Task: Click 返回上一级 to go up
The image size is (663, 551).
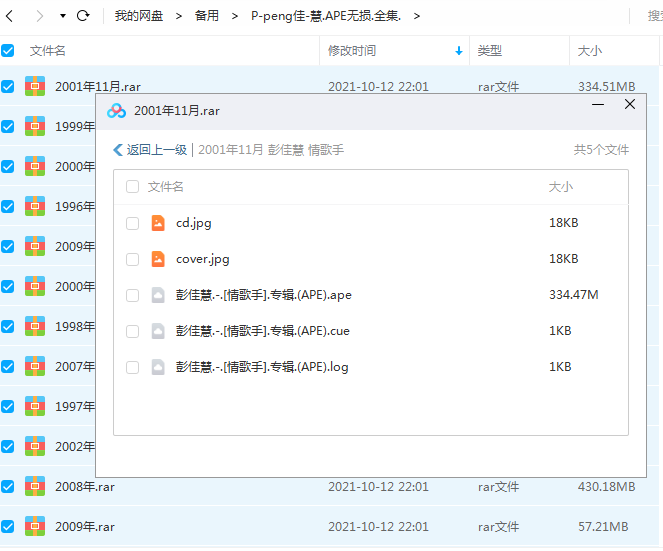Action: pyautogui.click(x=150, y=150)
